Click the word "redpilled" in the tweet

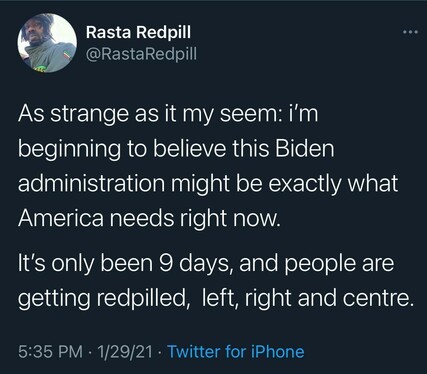pyautogui.click(x=142, y=298)
